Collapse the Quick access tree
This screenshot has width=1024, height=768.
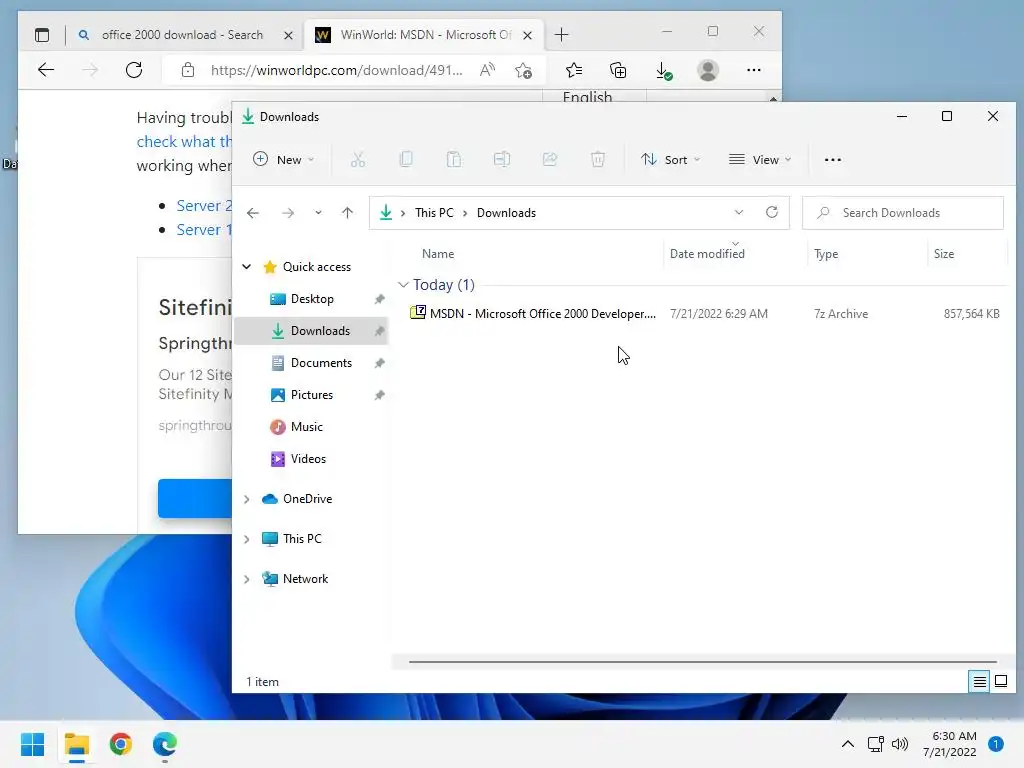[247, 266]
